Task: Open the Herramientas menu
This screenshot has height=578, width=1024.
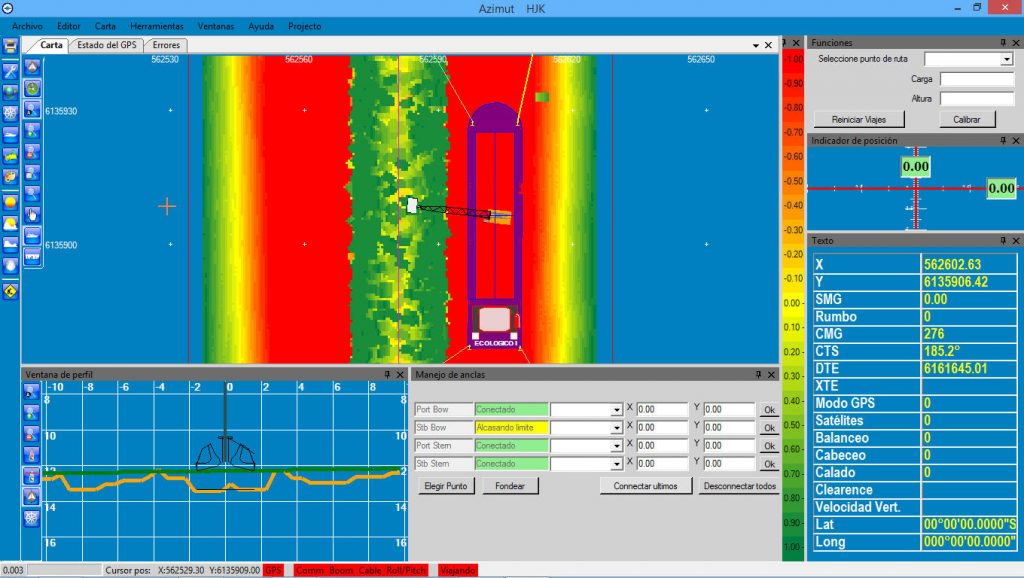Action: point(157,25)
